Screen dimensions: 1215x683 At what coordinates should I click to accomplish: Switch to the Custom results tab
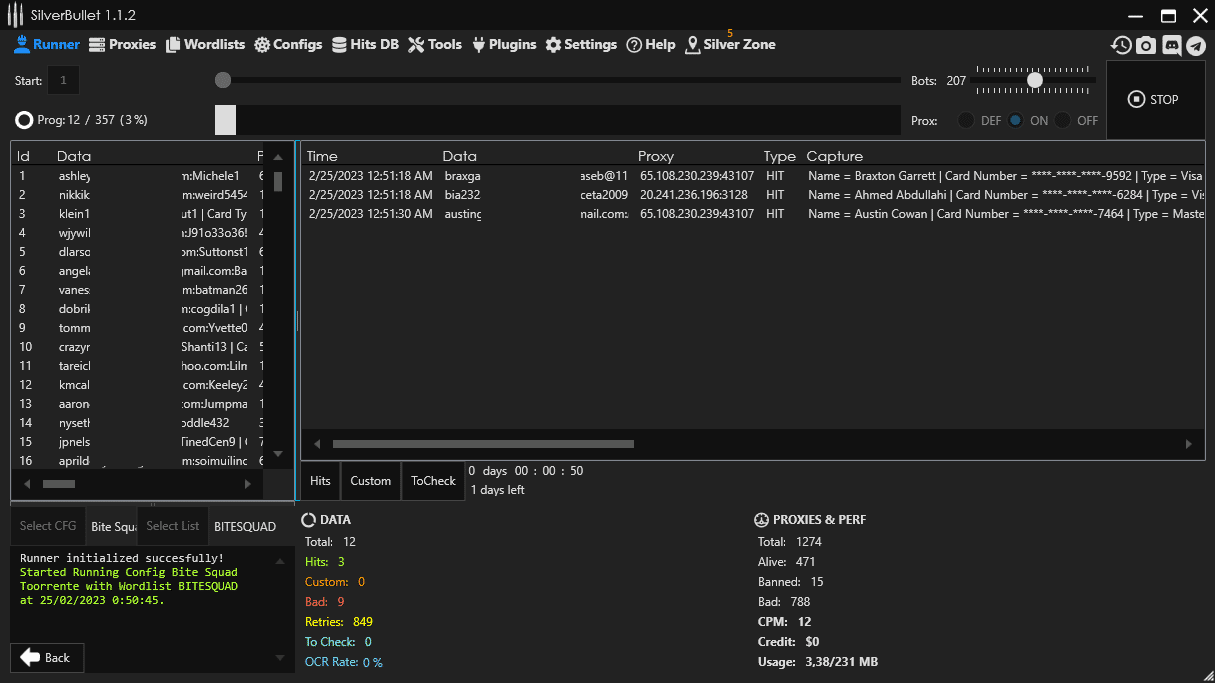[x=370, y=481]
